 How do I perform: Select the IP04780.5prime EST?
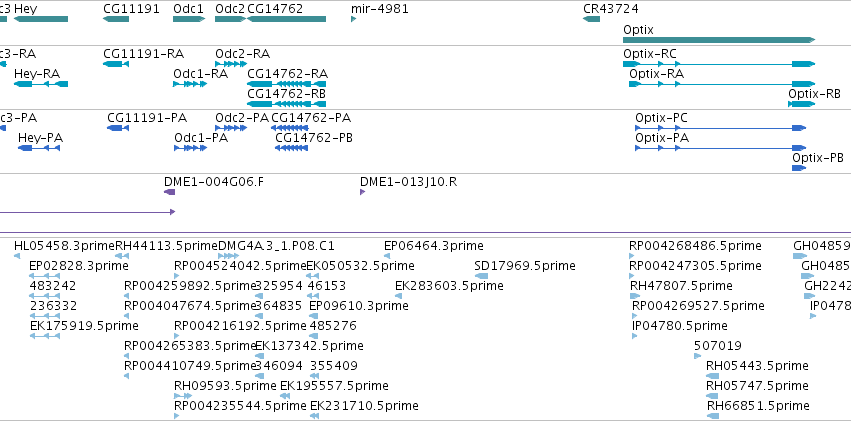(x=634, y=336)
